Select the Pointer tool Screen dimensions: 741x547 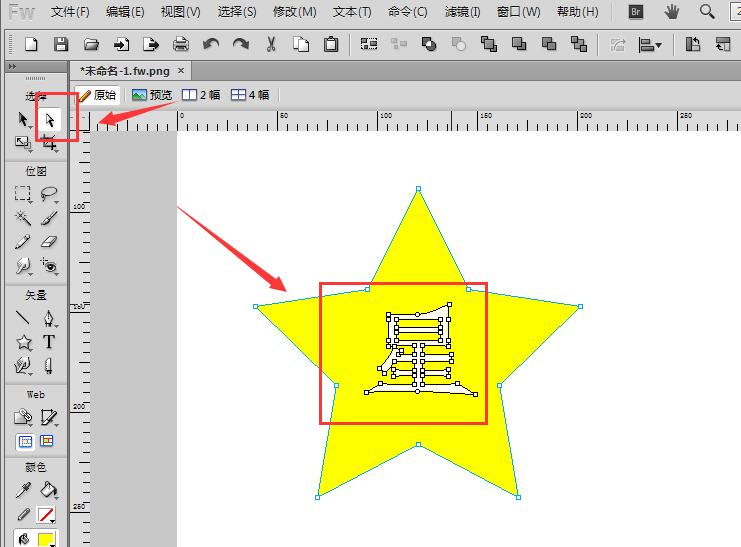23,120
